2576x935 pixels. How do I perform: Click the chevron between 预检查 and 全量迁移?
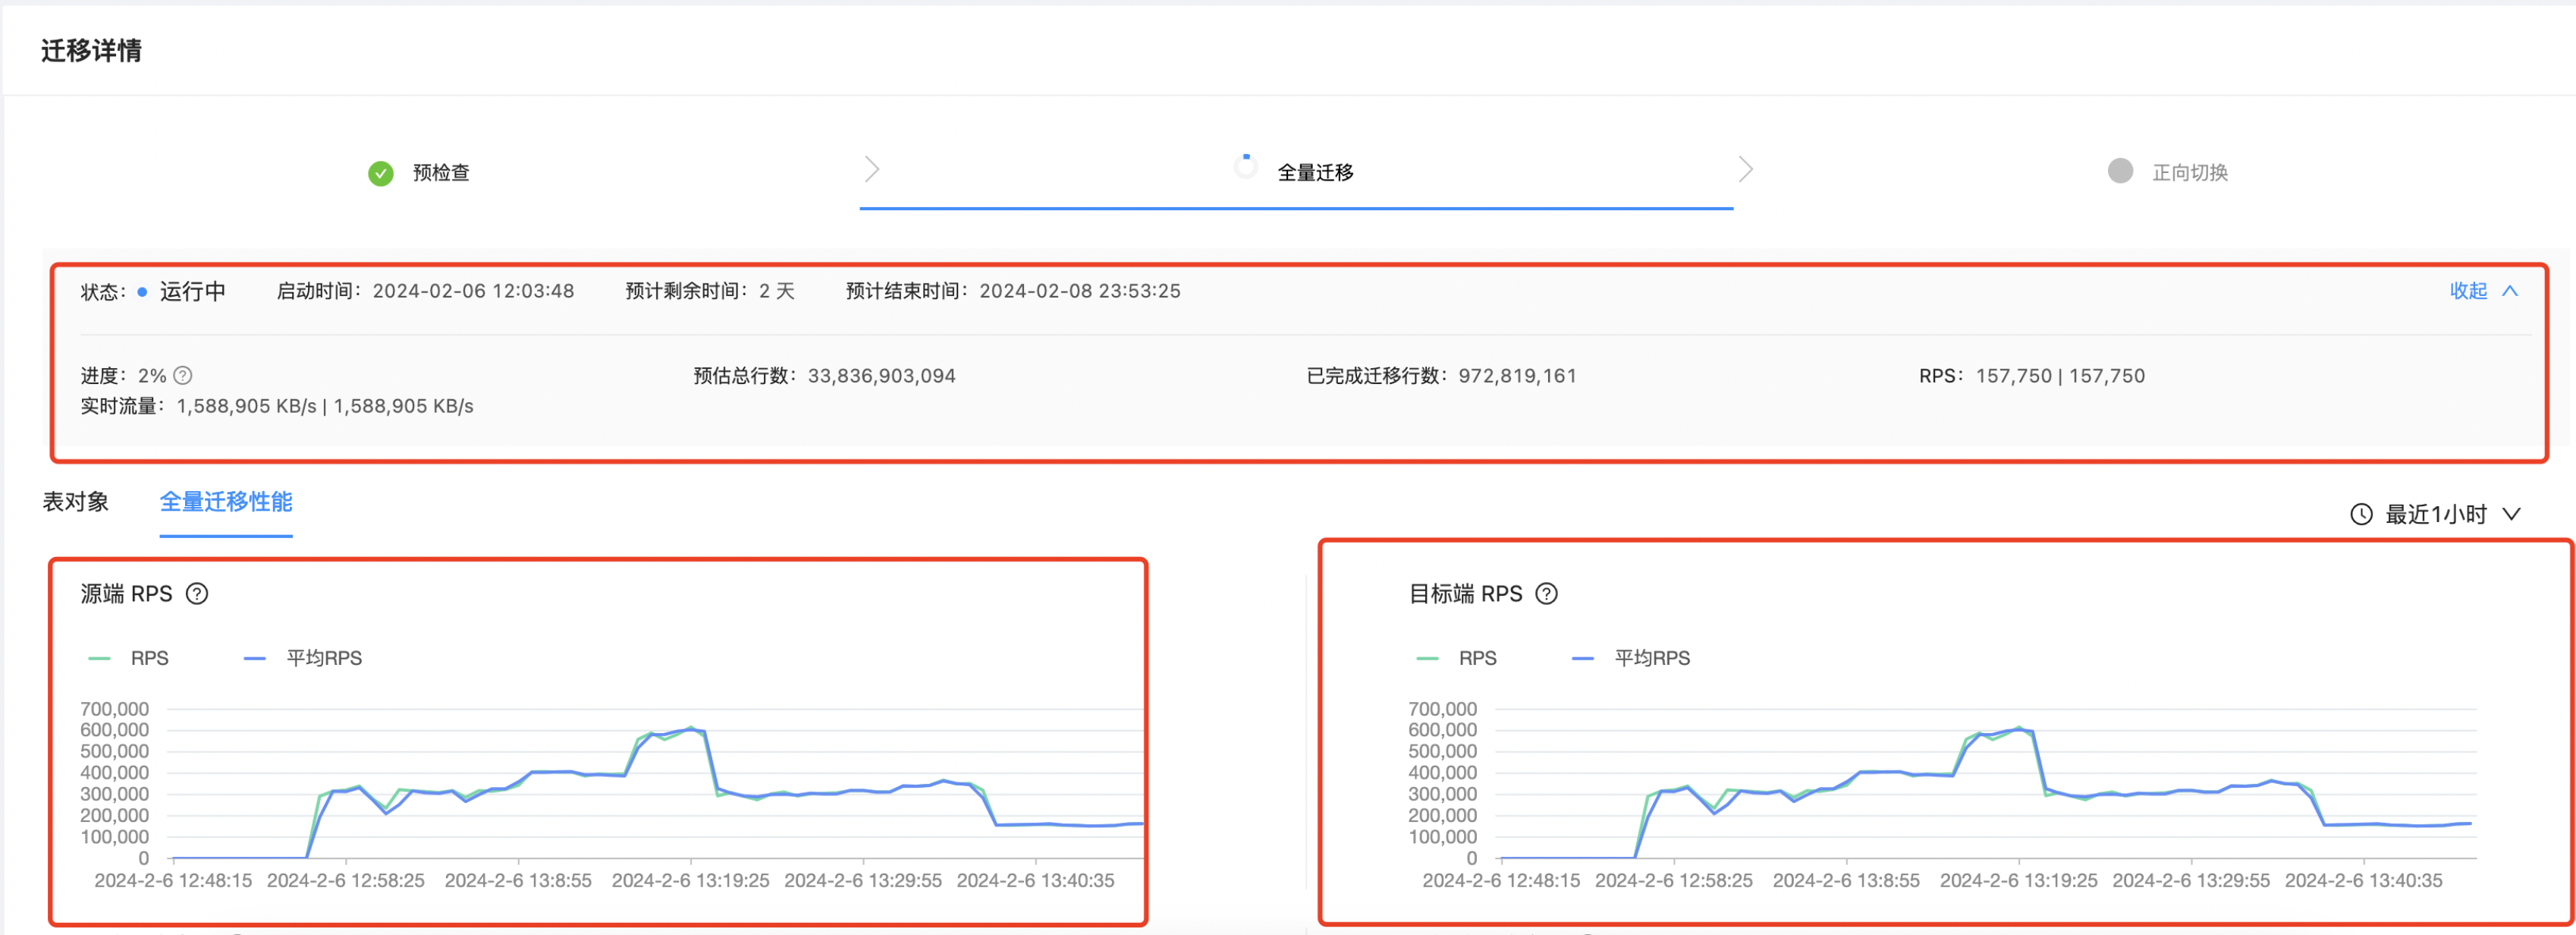coord(871,169)
